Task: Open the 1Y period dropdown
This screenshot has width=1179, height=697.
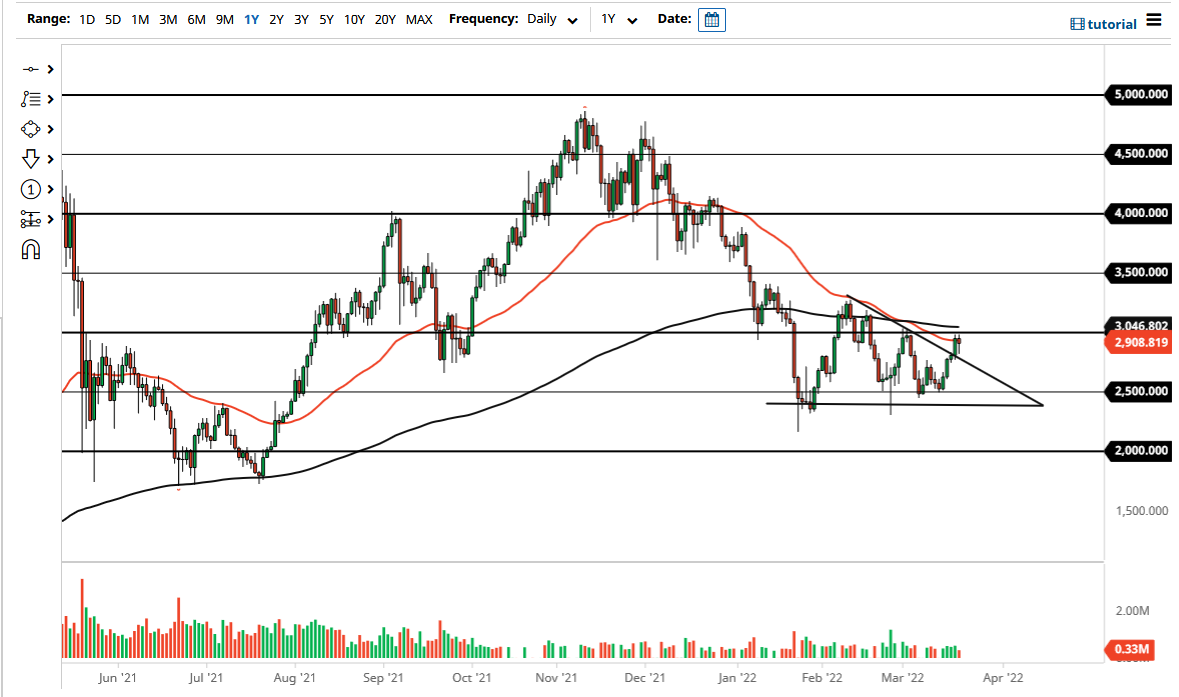Action: coord(619,20)
